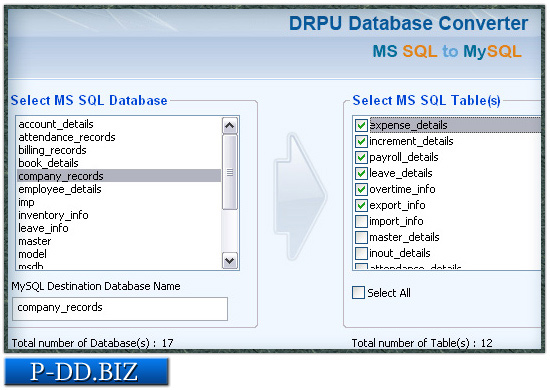Enable the Select All checkbox

pyautogui.click(x=358, y=292)
